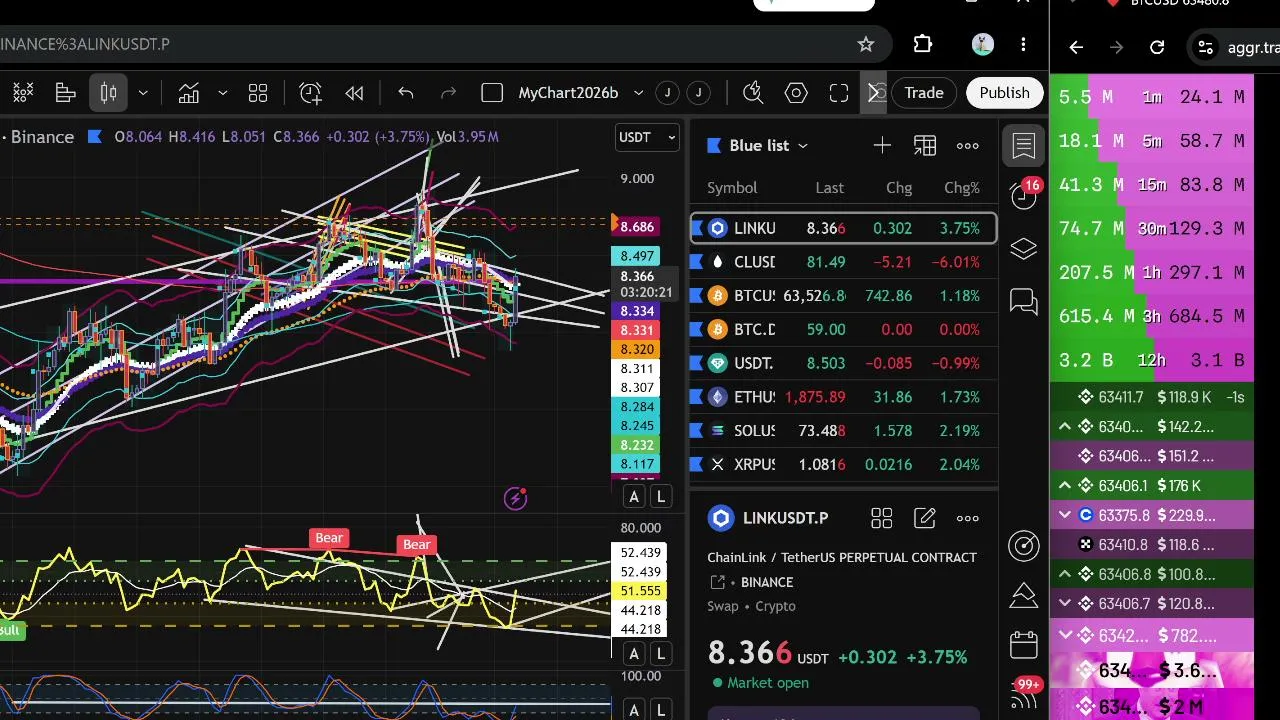The width and height of the screenshot is (1280, 720).
Task: Undo the last chart action
Action: (x=405, y=93)
